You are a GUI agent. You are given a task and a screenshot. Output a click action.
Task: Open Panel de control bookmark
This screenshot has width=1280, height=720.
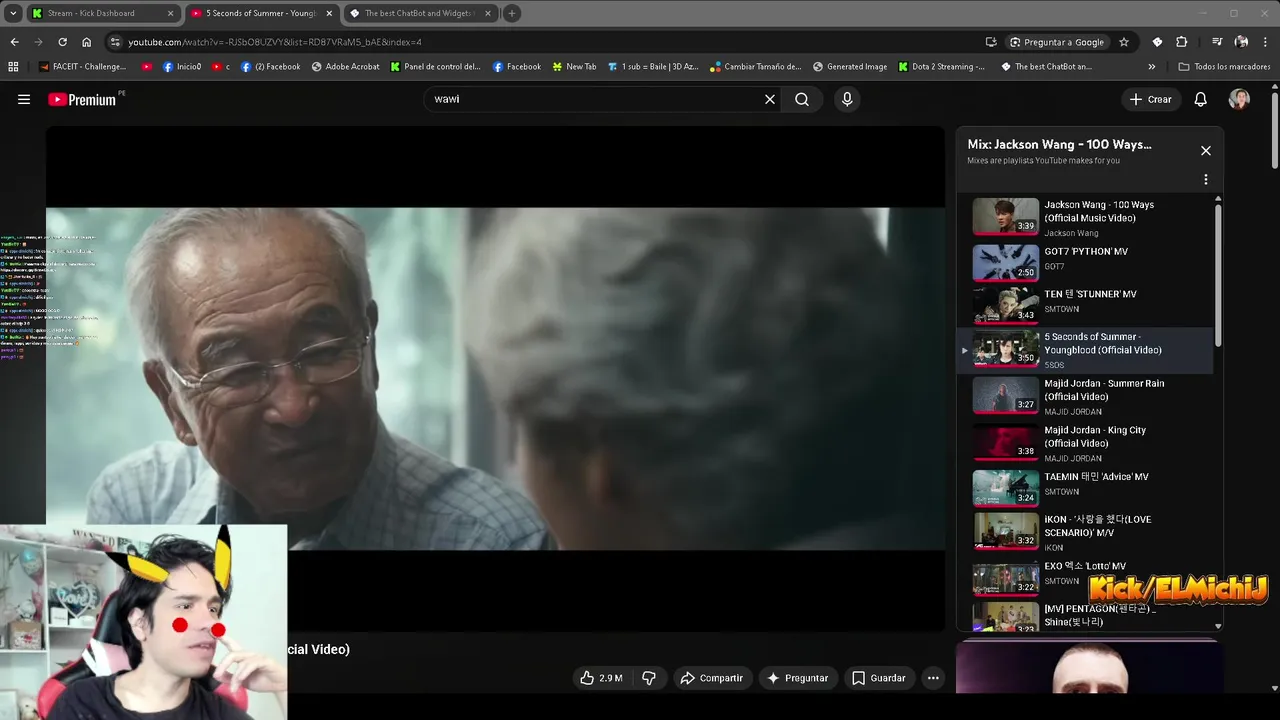point(436,67)
